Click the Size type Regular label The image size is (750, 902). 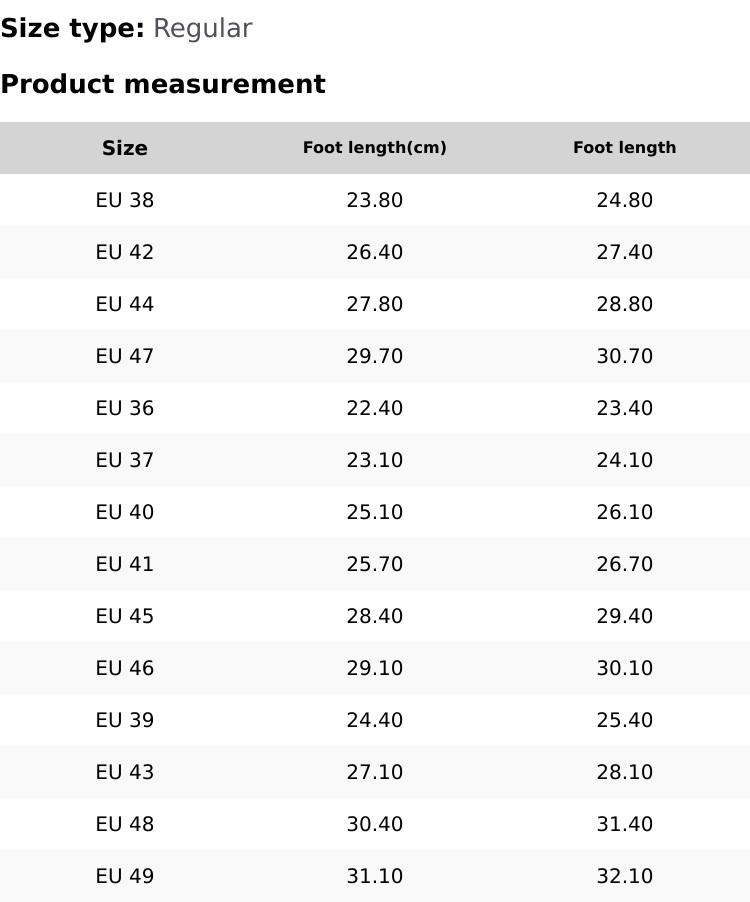[126, 28]
